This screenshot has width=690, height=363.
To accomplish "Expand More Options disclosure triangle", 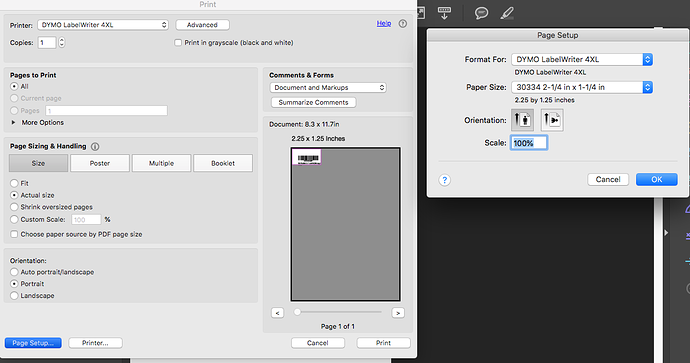I will (13, 122).
